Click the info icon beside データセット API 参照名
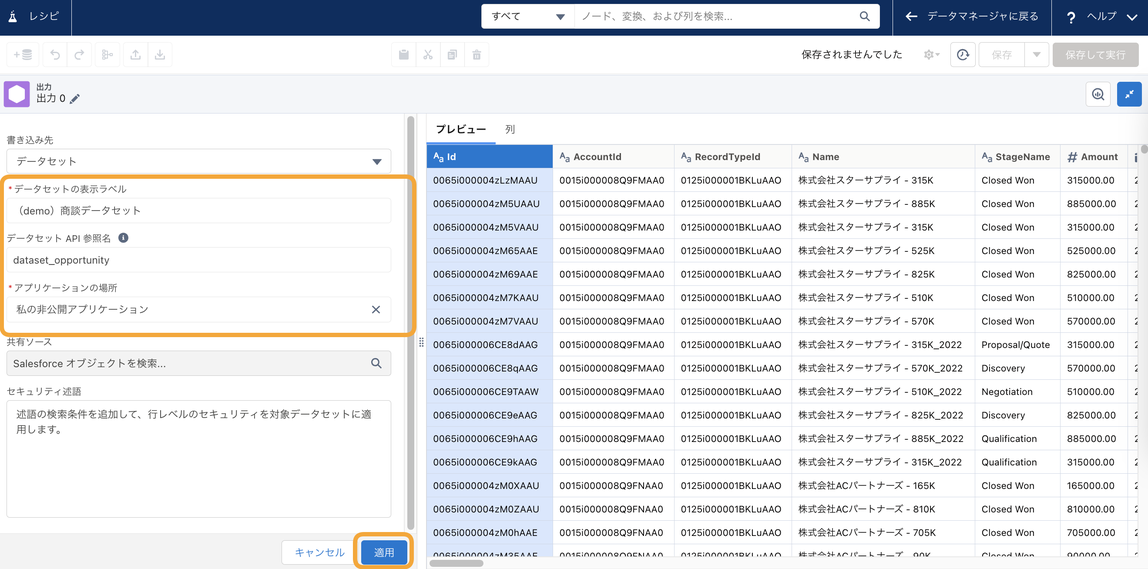This screenshot has width=1148, height=569. [x=124, y=238]
